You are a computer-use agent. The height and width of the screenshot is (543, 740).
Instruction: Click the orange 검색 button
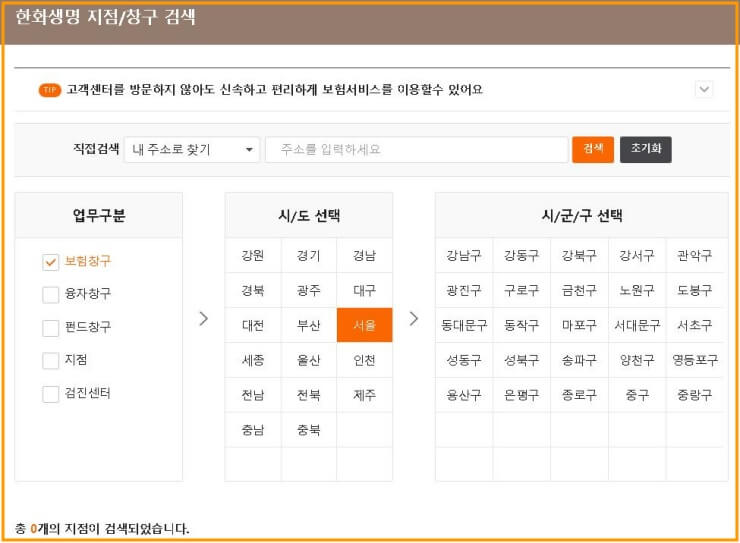click(593, 150)
